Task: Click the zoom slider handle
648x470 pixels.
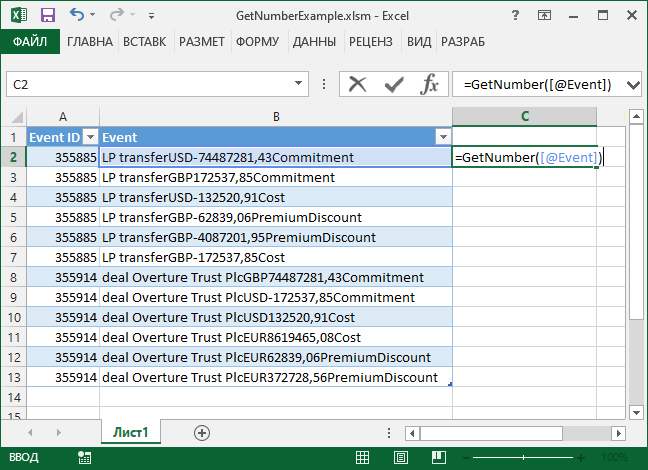Action: coord(523,458)
